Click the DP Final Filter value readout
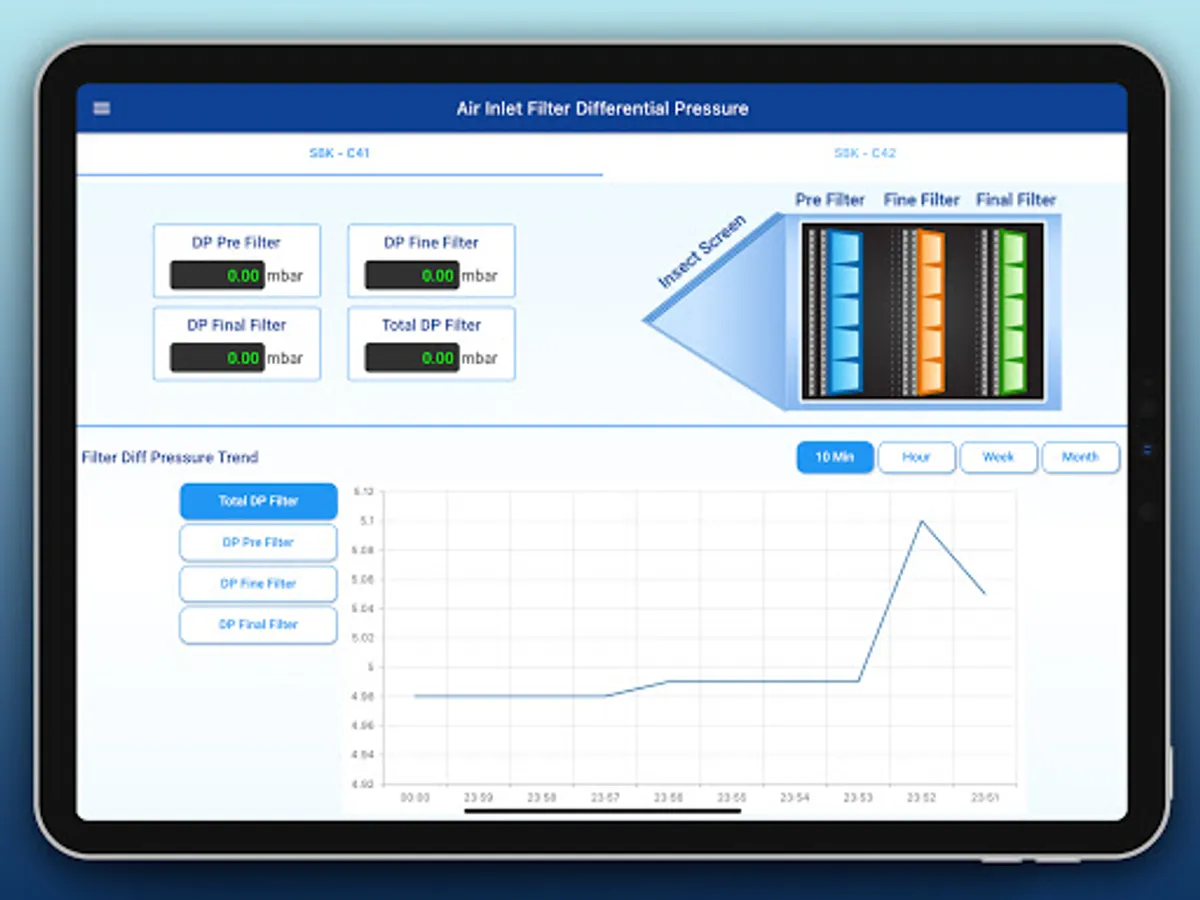Viewport: 1200px width, 900px height. (217, 358)
